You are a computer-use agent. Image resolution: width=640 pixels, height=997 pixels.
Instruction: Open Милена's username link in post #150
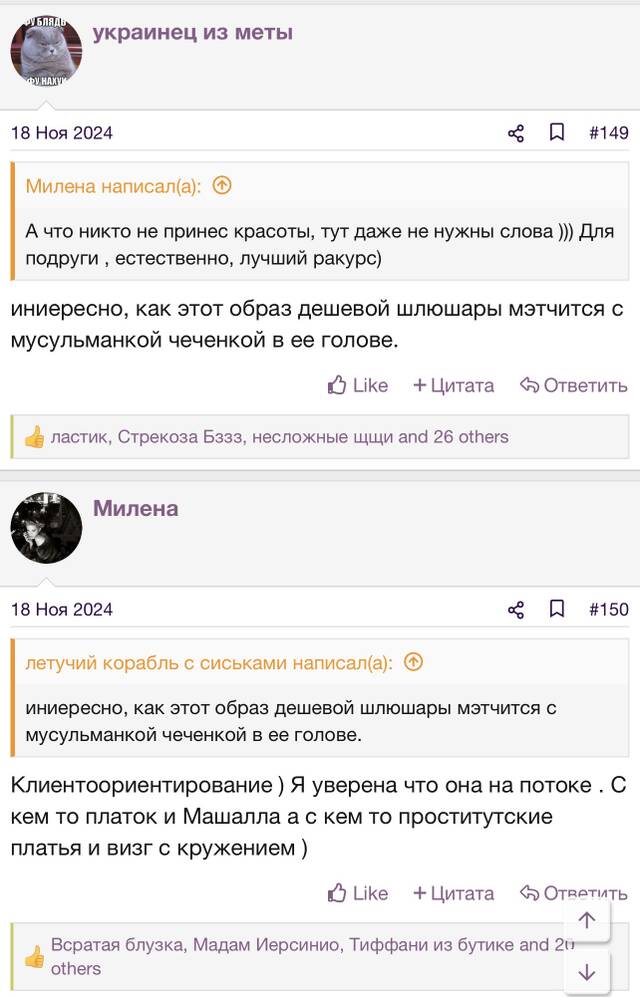135,509
